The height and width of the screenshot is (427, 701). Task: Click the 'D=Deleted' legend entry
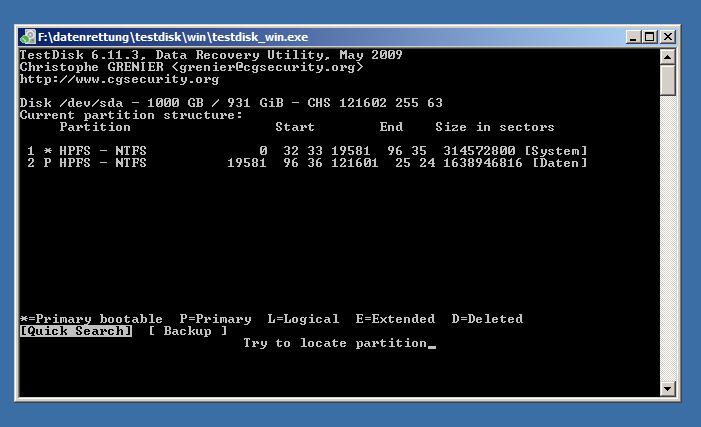pos(487,319)
